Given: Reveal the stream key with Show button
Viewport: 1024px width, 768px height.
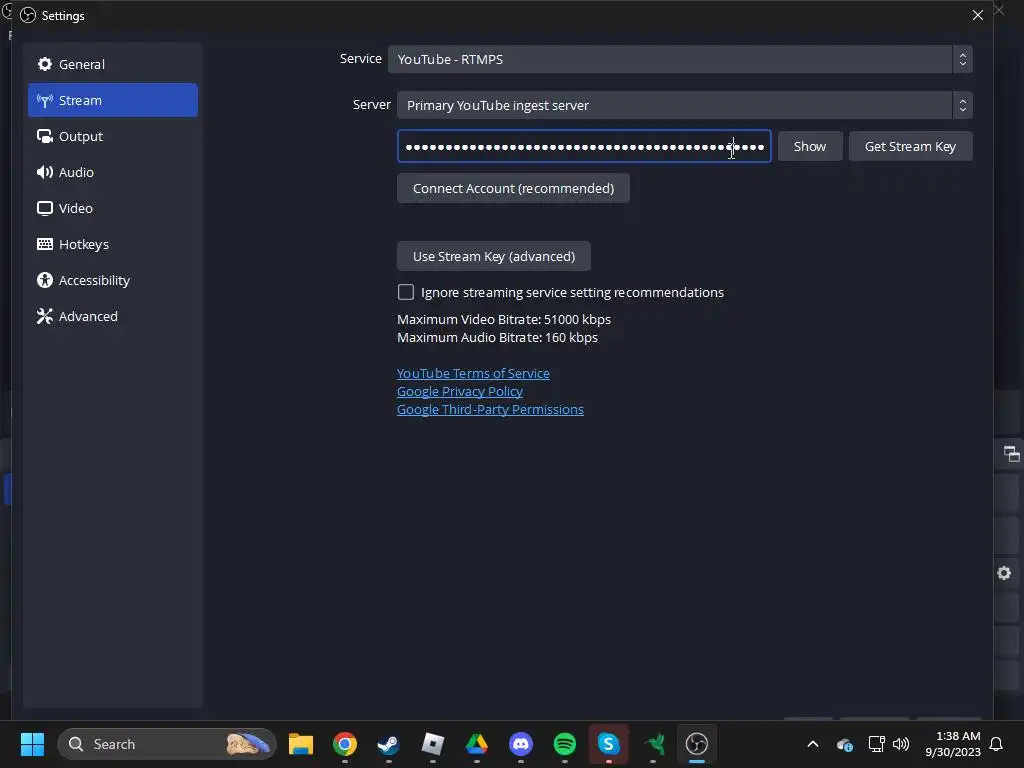Looking at the screenshot, I should pyautogui.click(x=810, y=146).
